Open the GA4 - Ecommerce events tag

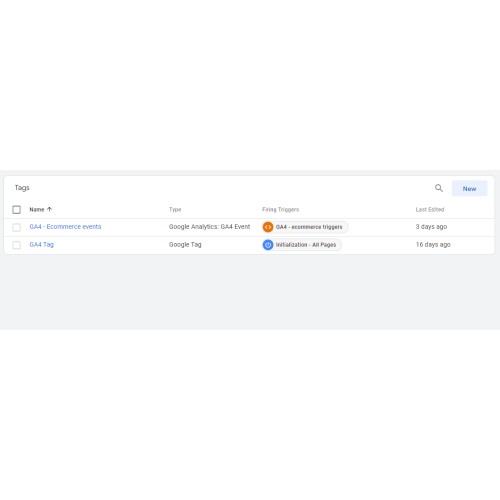pos(65,227)
